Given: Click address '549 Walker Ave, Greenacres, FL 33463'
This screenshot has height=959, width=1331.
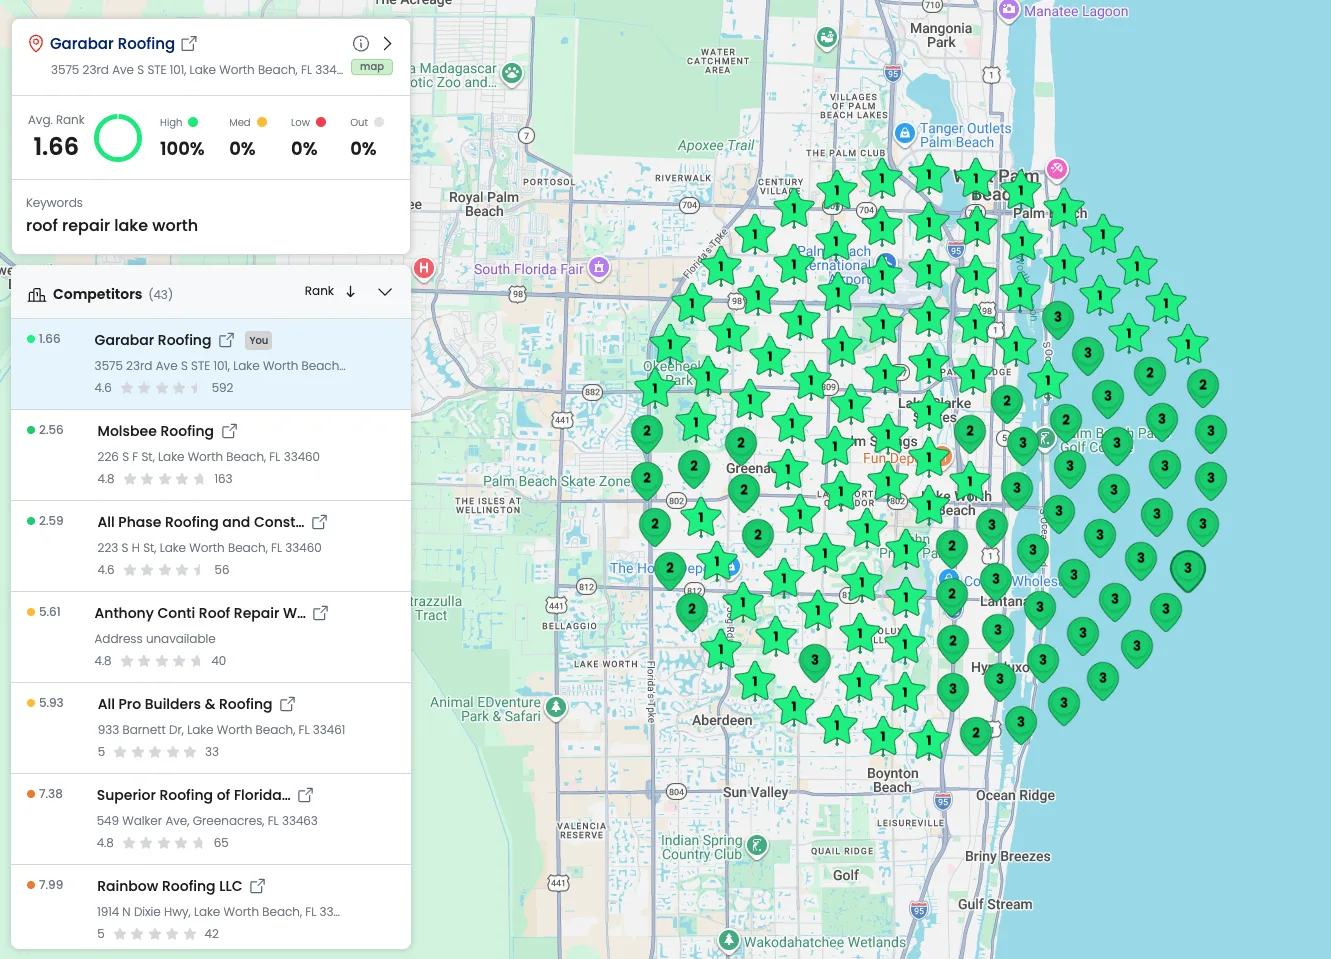Looking at the screenshot, I should coord(207,821).
